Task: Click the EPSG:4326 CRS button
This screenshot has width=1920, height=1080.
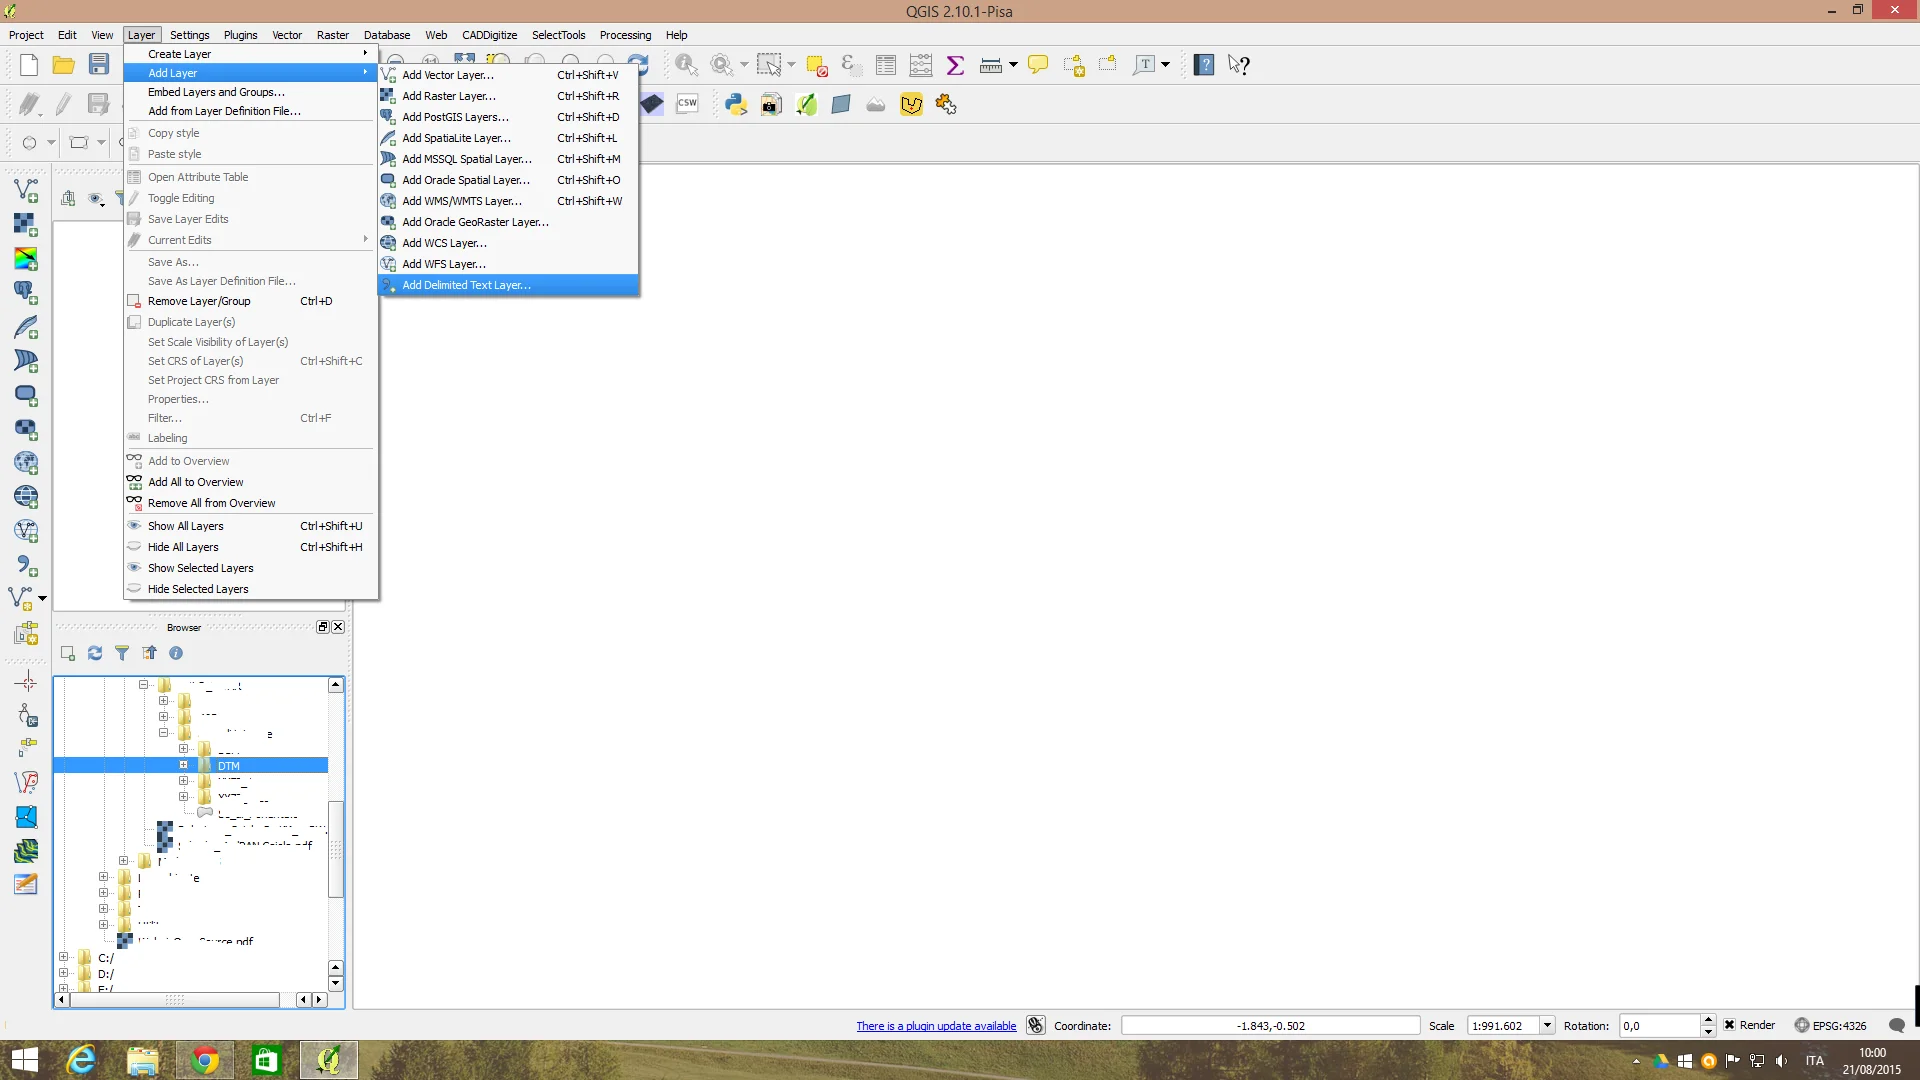Action: [1831, 1026]
